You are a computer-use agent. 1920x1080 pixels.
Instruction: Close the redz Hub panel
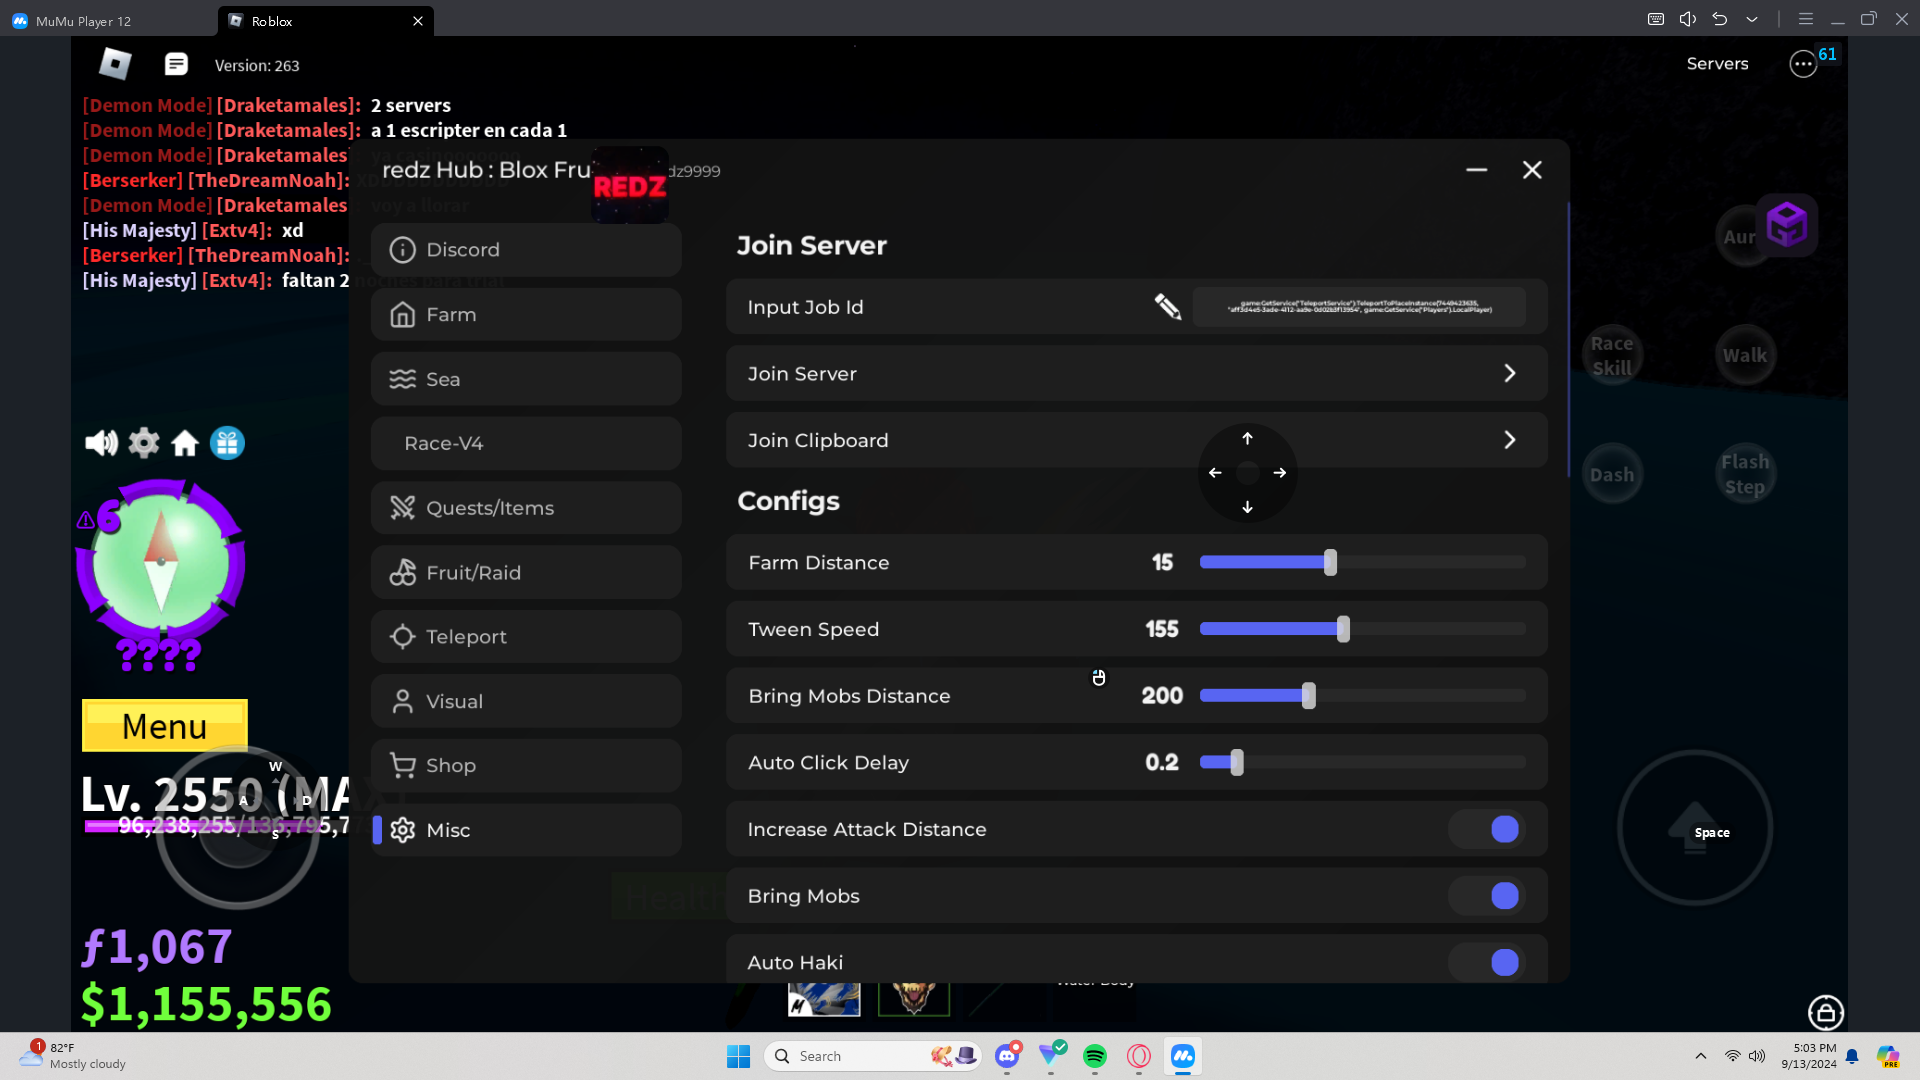(1532, 170)
